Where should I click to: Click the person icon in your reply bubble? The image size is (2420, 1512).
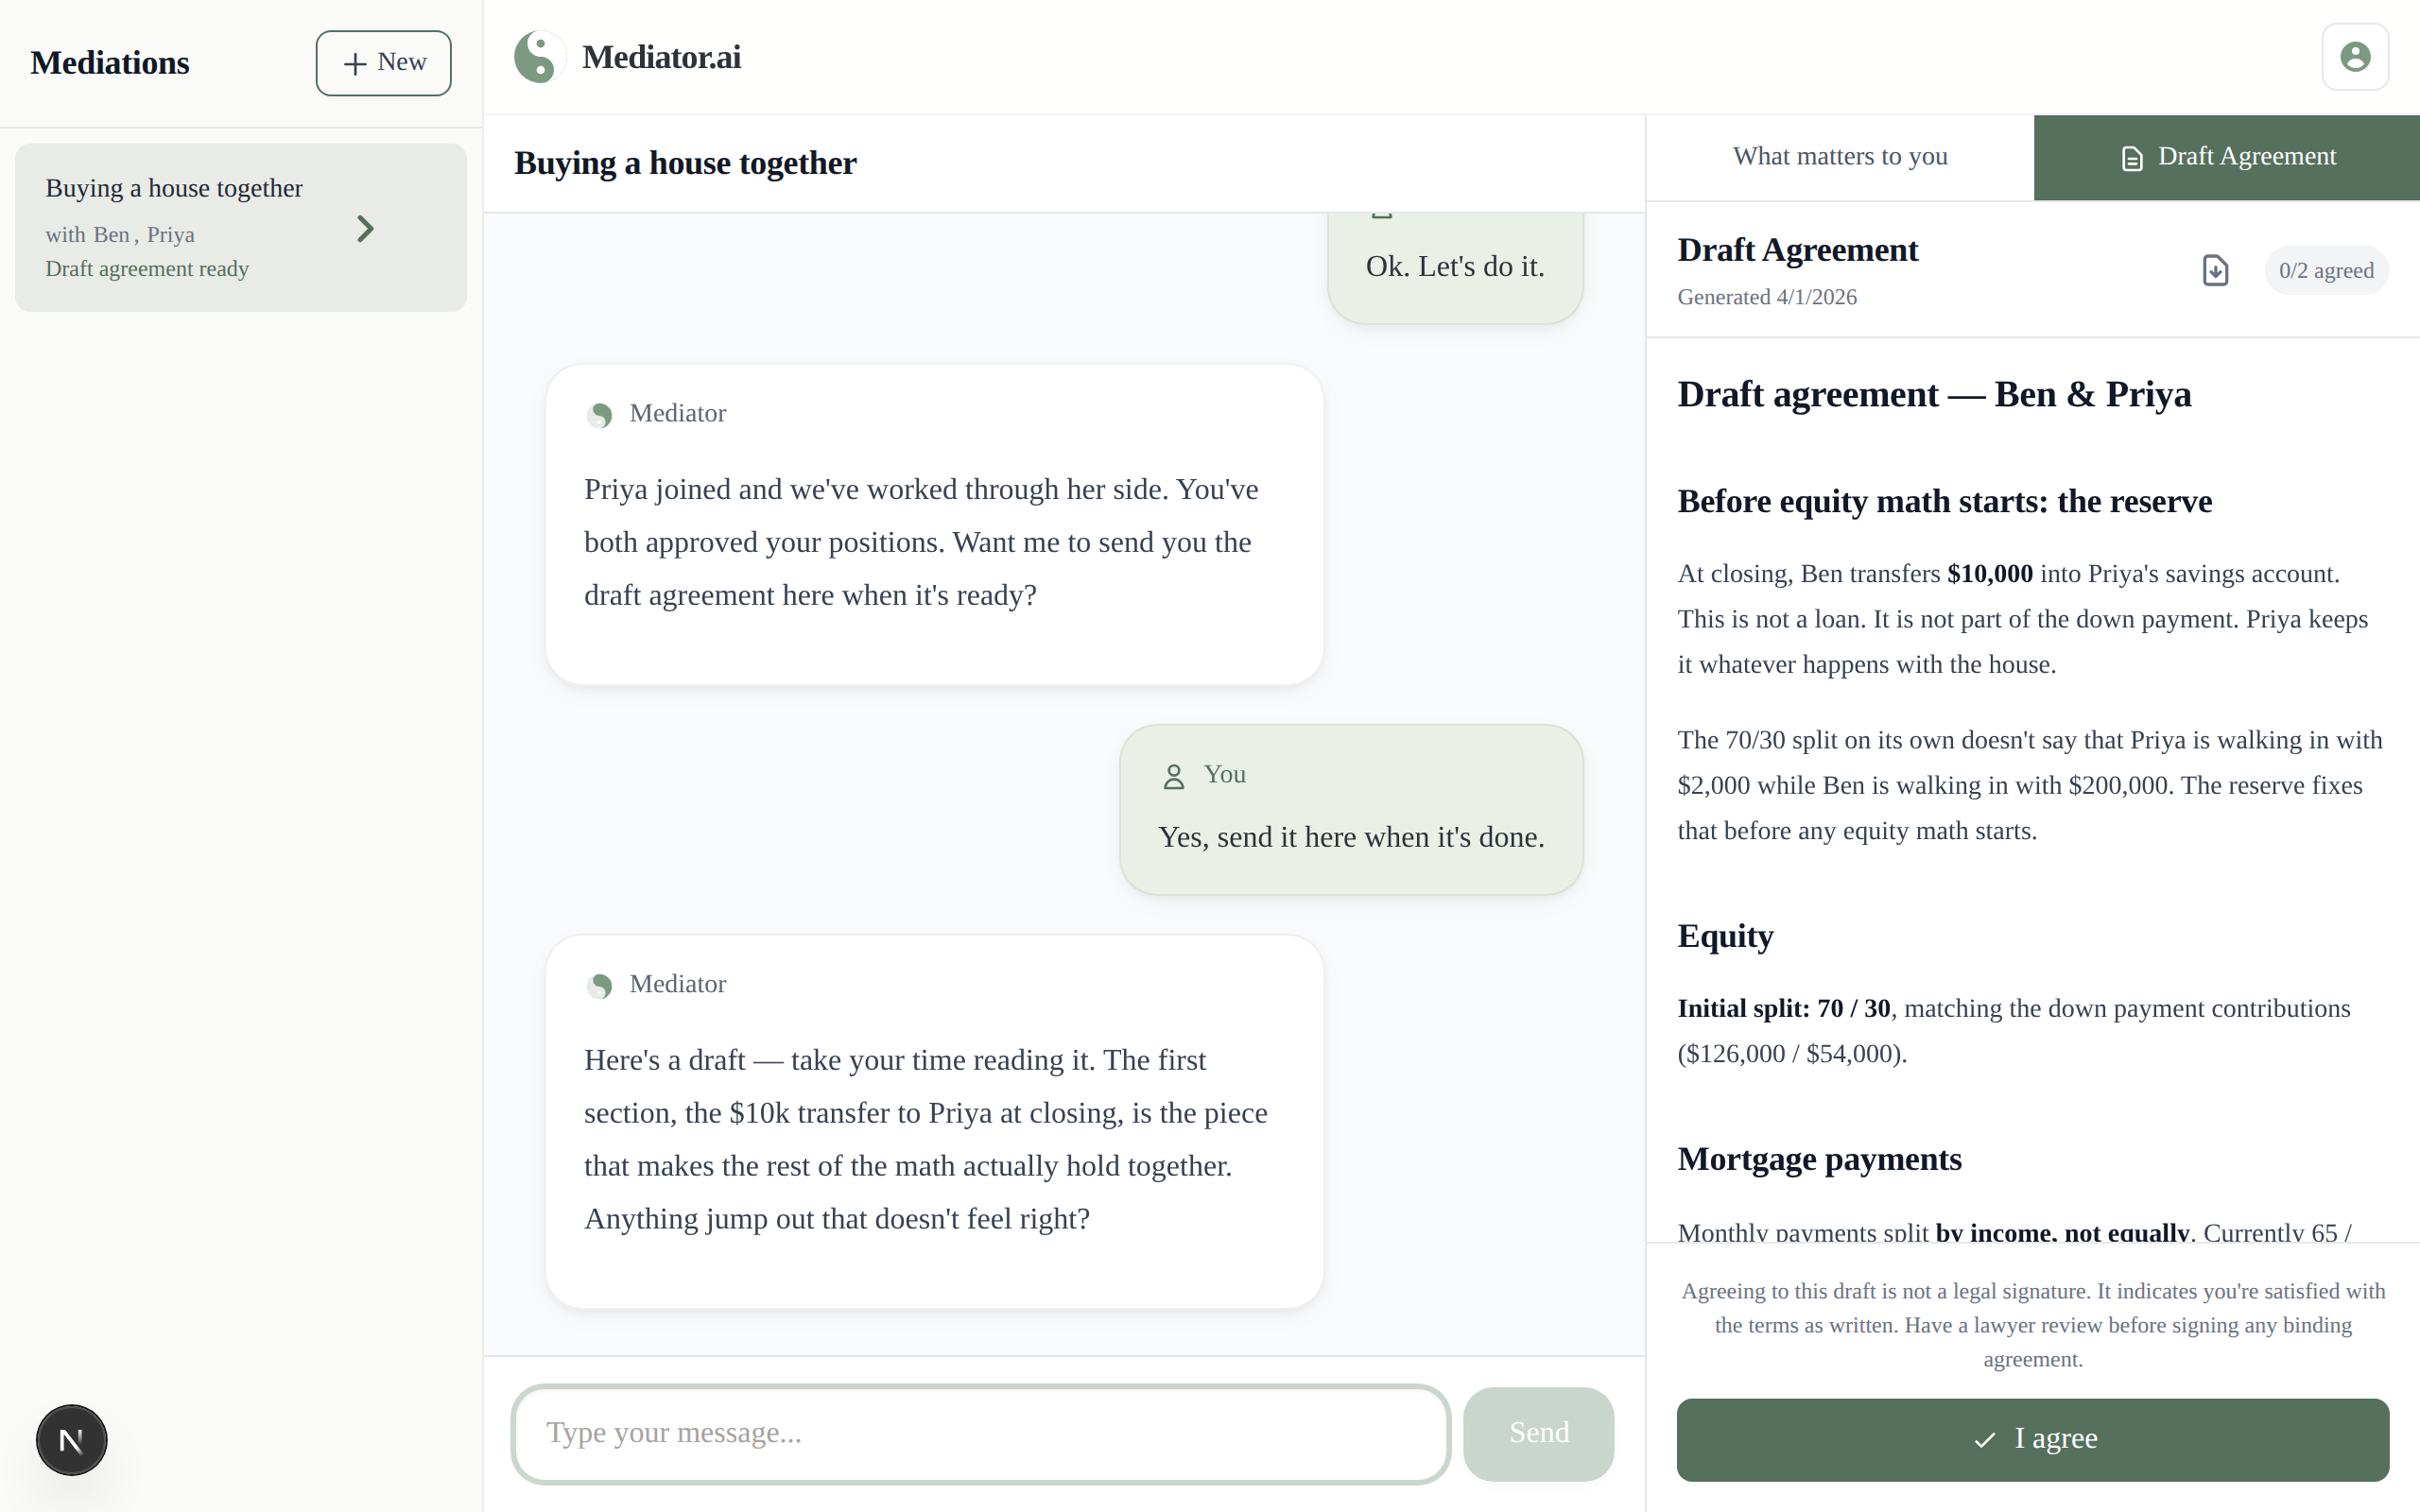pyautogui.click(x=1172, y=775)
